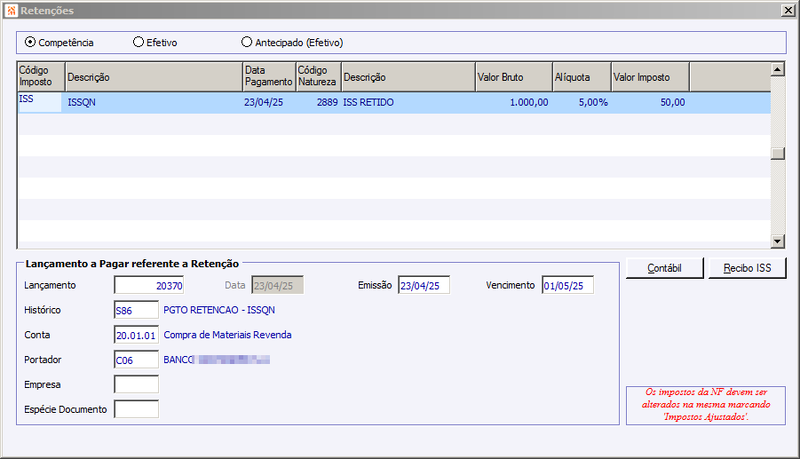The width and height of the screenshot is (800, 459).
Task: Click the empty Espécie Documento field
Action: click(136, 409)
